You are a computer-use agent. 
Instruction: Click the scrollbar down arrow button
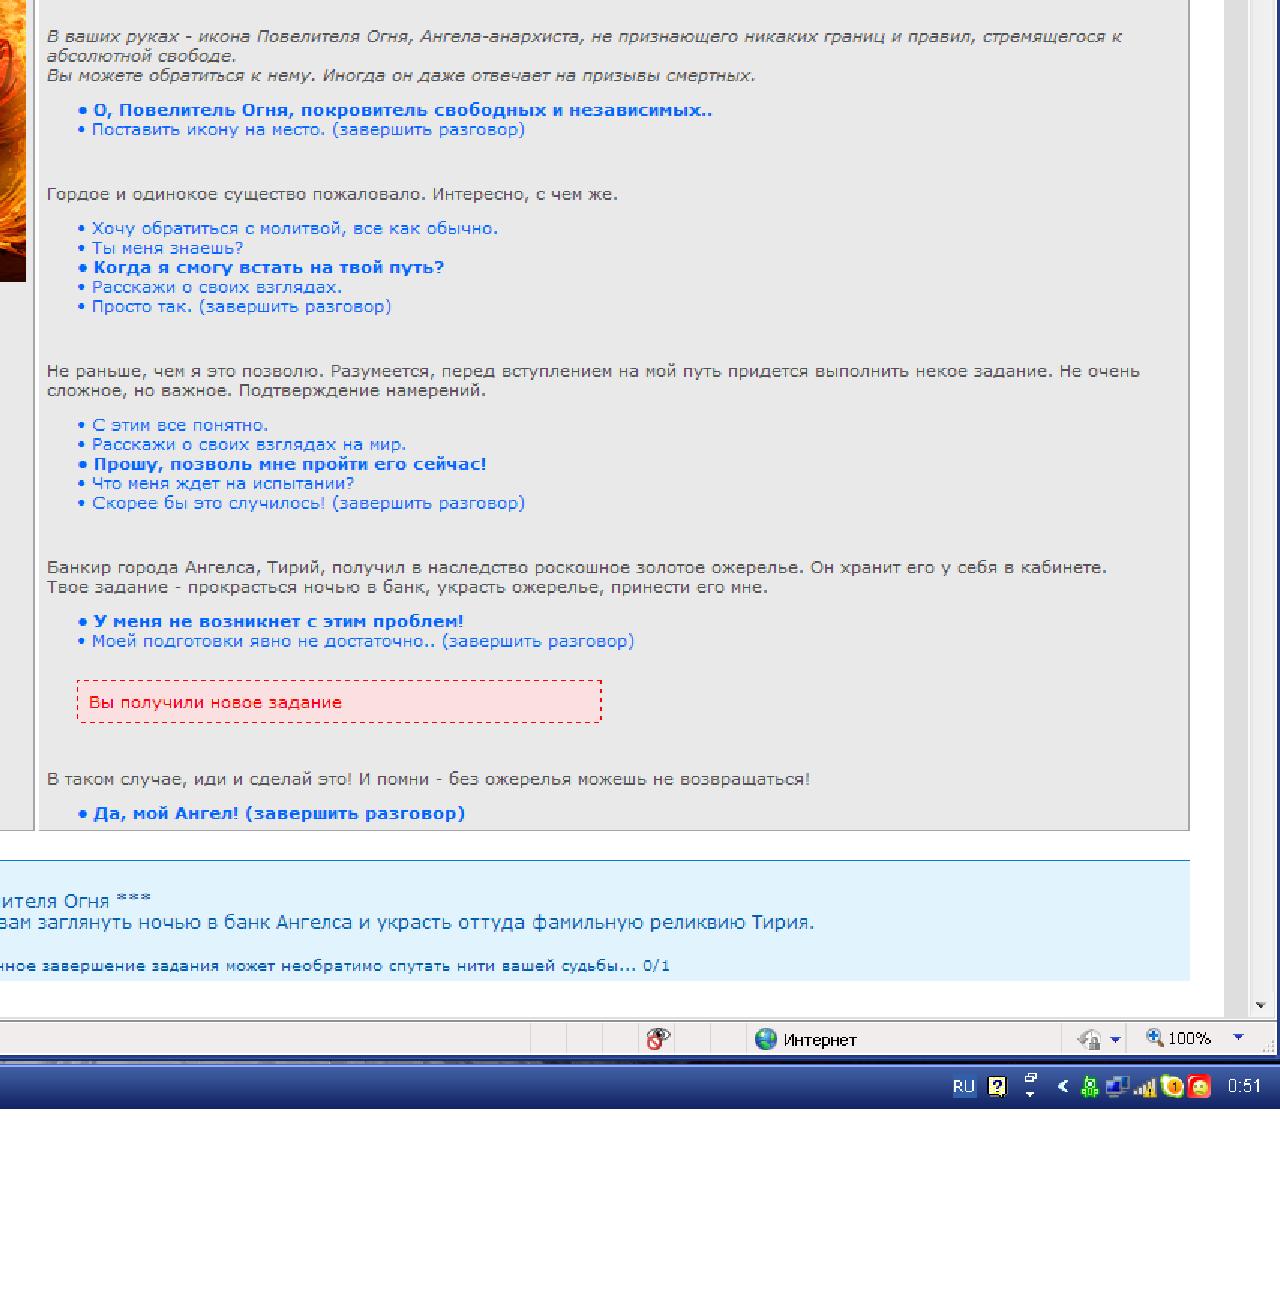tap(1260, 1005)
